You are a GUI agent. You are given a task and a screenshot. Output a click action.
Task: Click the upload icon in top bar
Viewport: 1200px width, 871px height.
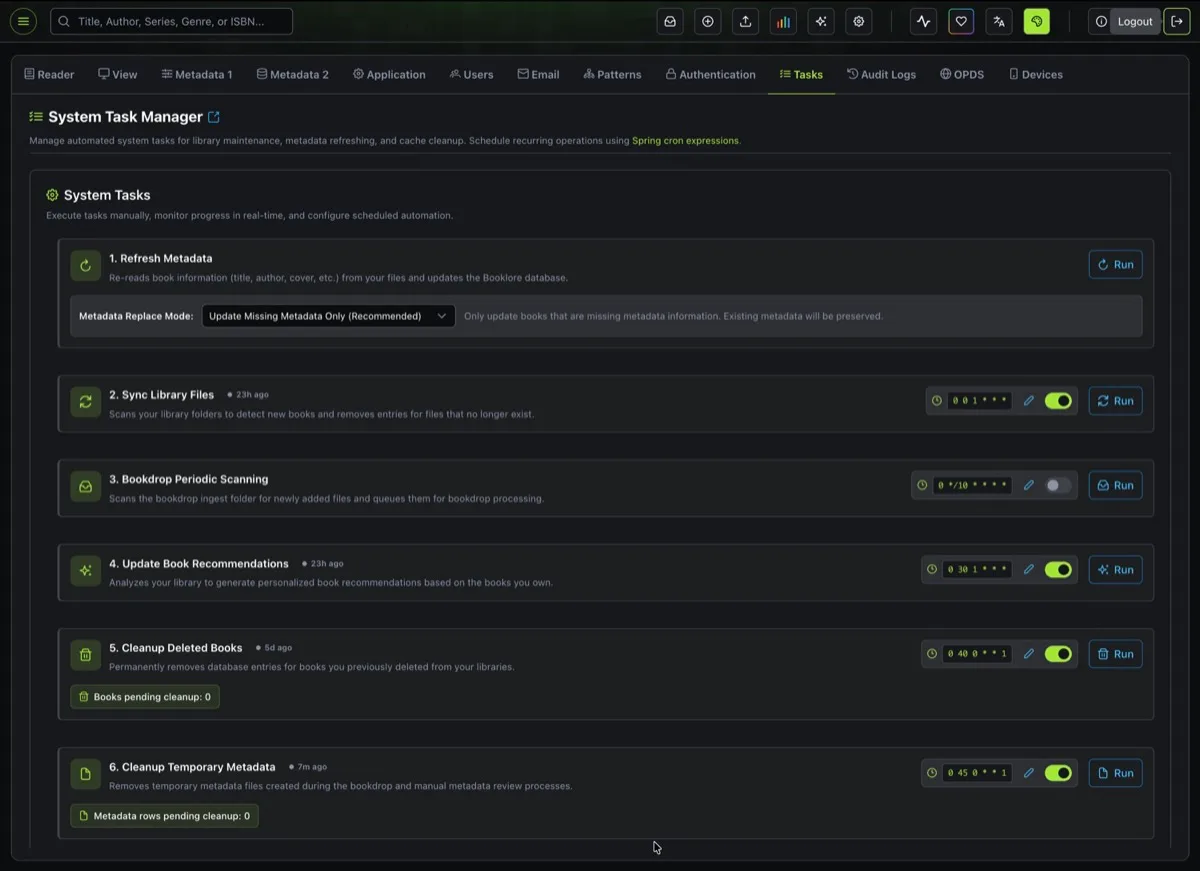click(745, 21)
